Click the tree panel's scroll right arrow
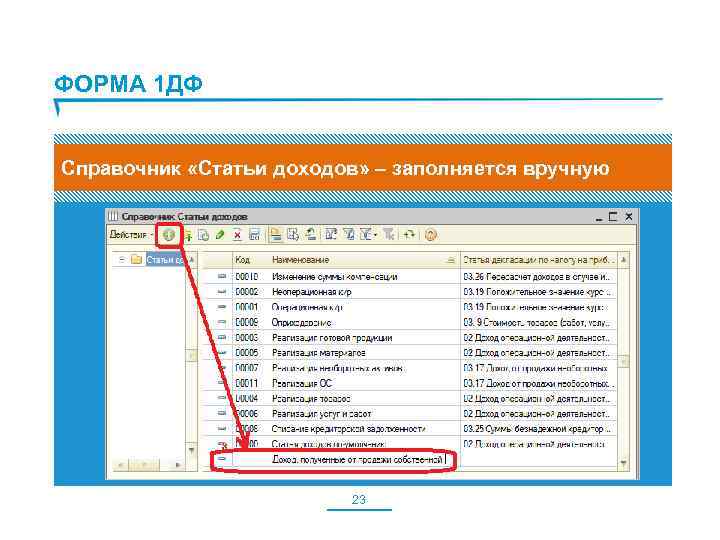 178,465
